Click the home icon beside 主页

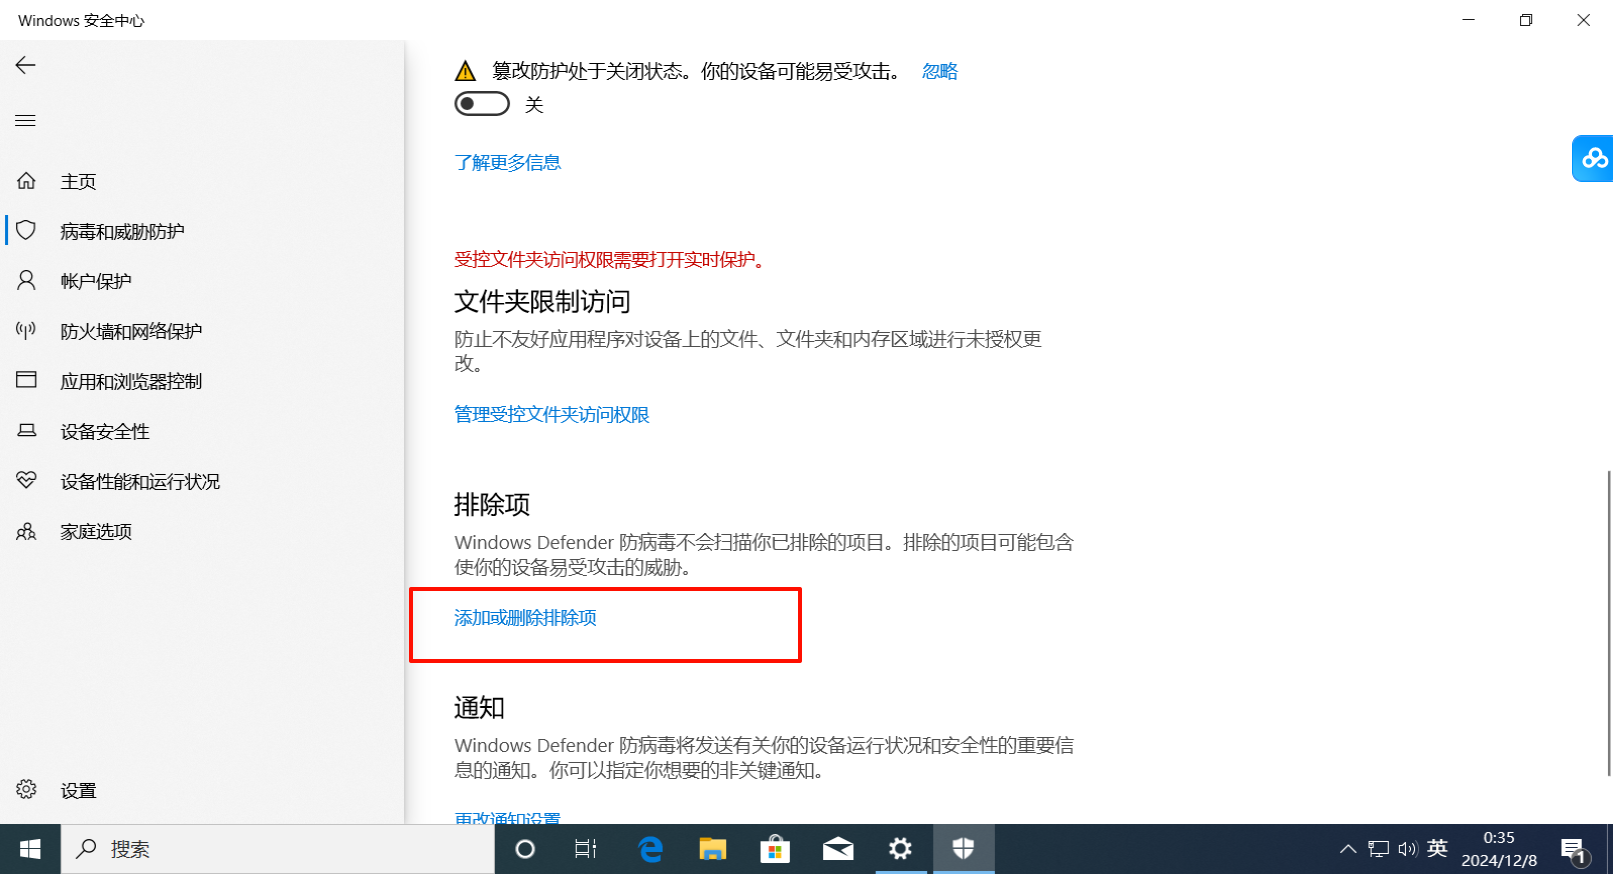coord(26,181)
